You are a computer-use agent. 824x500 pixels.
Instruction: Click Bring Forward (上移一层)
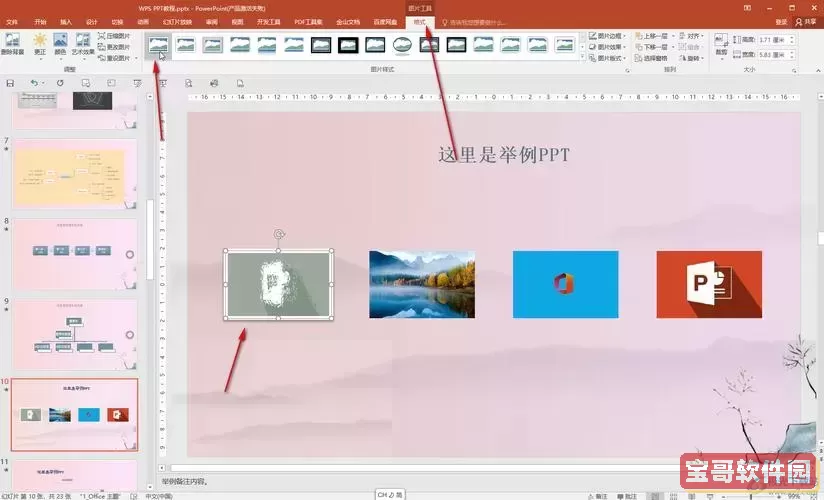(x=652, y=36)
